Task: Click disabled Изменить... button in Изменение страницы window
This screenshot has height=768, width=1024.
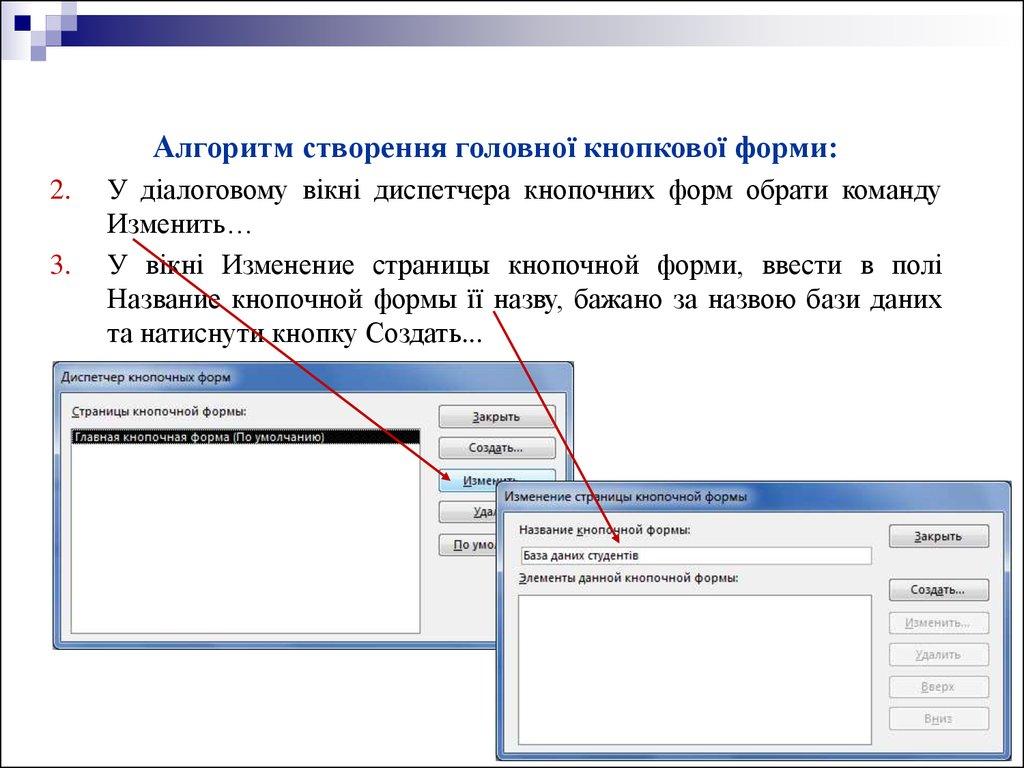Action: click(x=938, y=622)
